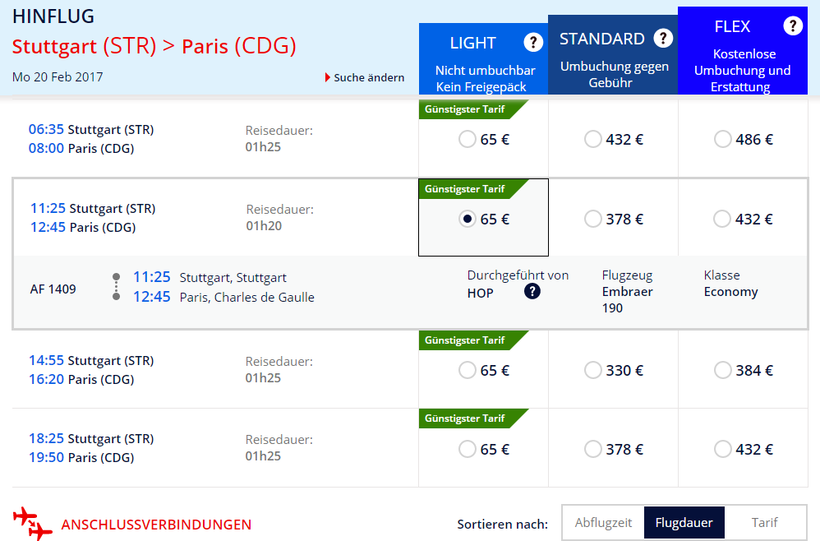This screenshot has height=541, width=820.
Task: Click the red arrow beside Suche ändern
Action: coord(327,77)
